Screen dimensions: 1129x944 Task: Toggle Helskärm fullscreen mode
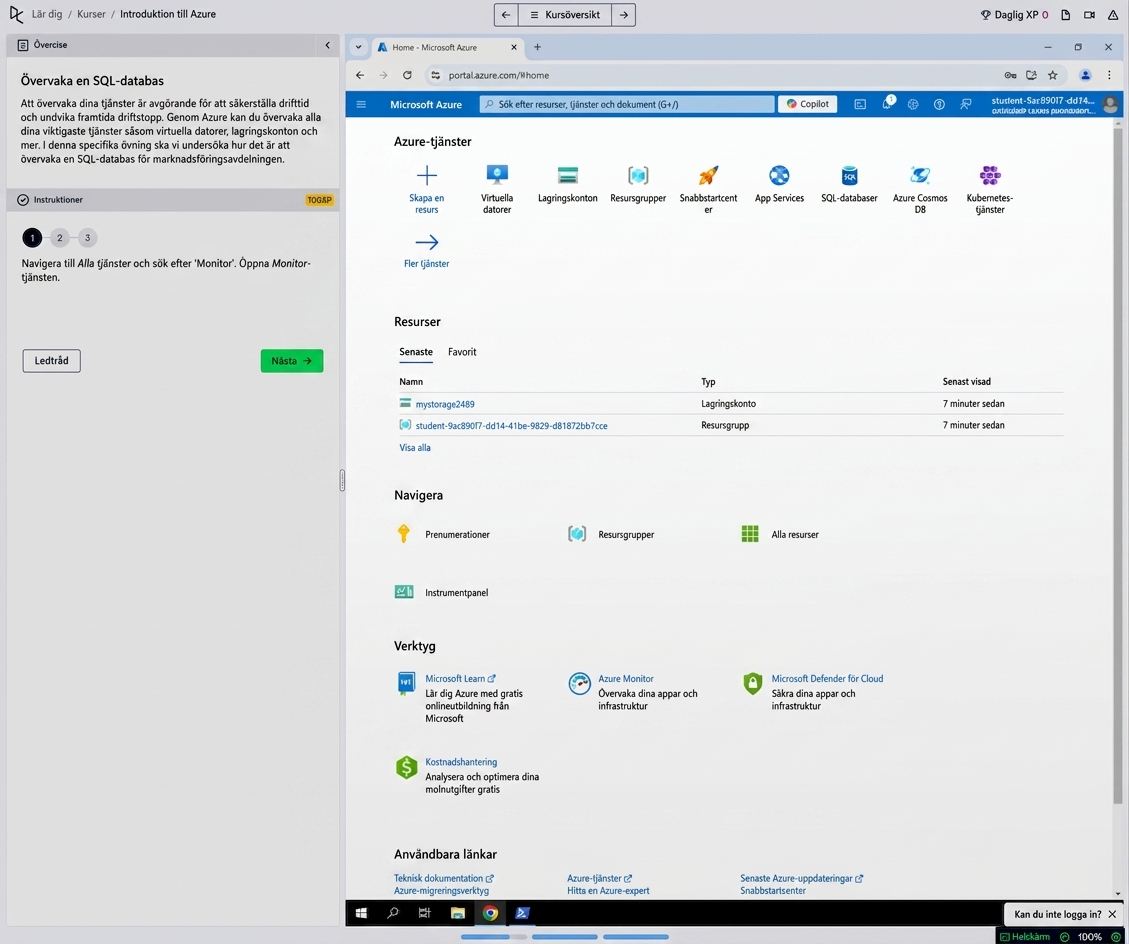pyautogui.click(x=1025, y=936)
